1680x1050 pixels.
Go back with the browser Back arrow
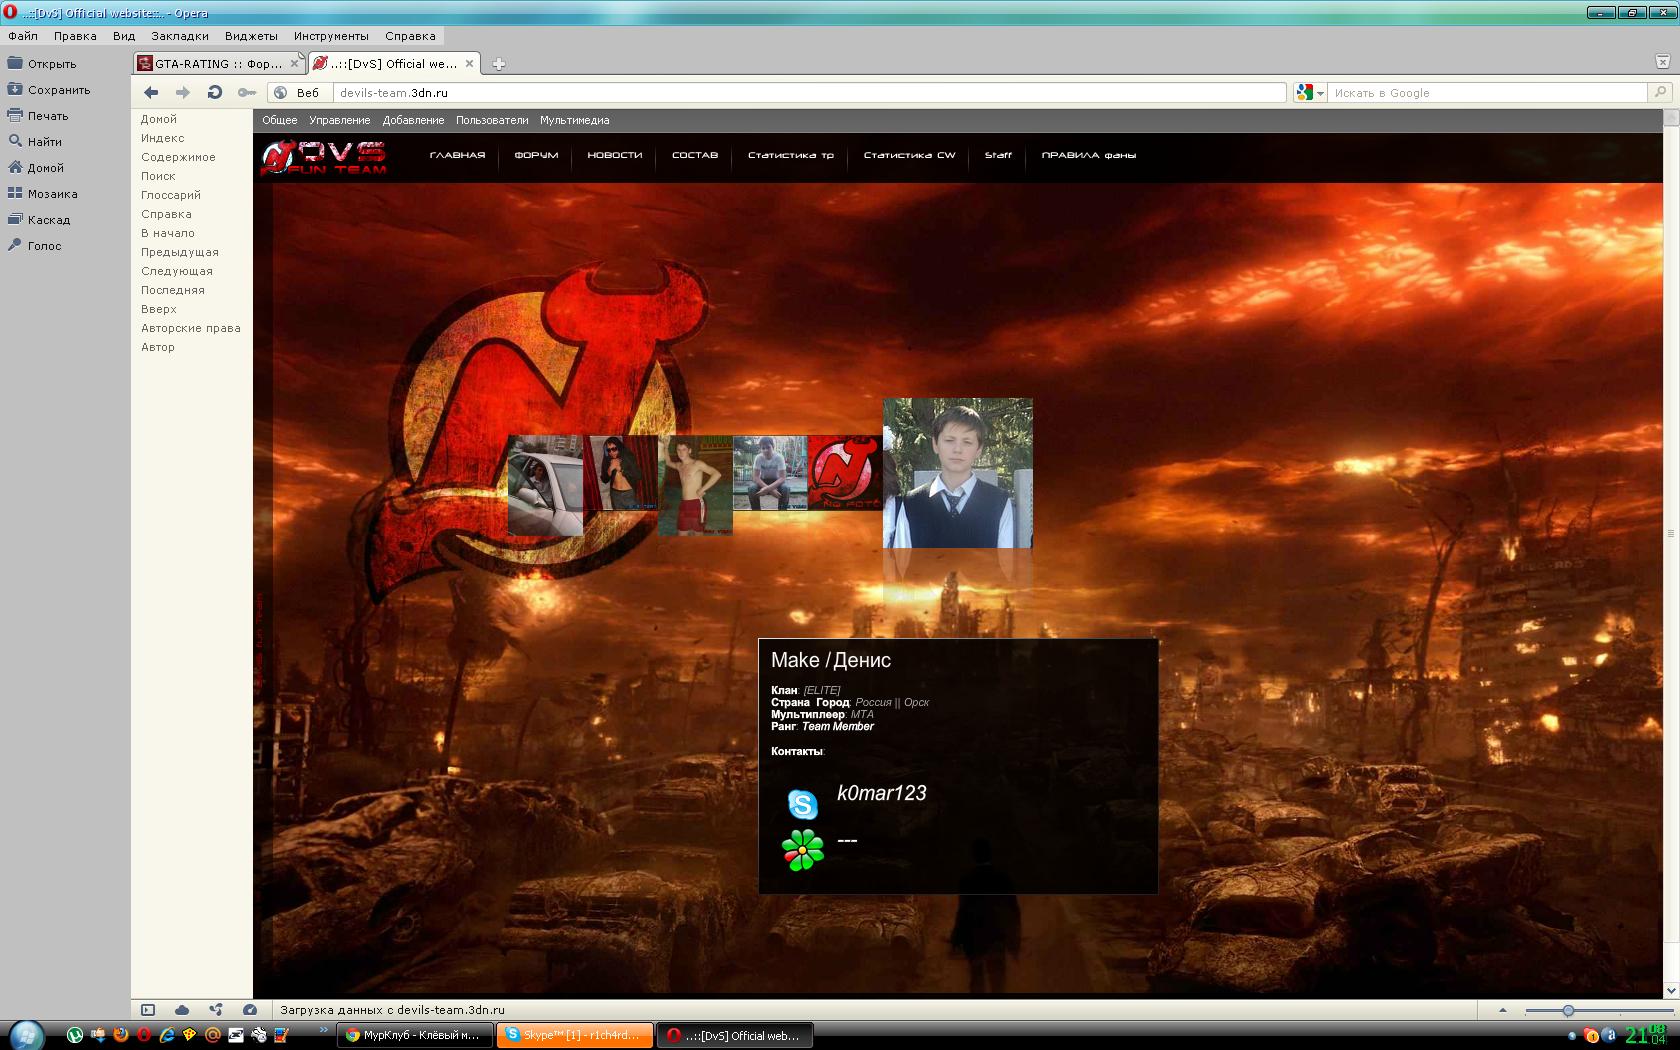tap(151, 92)
